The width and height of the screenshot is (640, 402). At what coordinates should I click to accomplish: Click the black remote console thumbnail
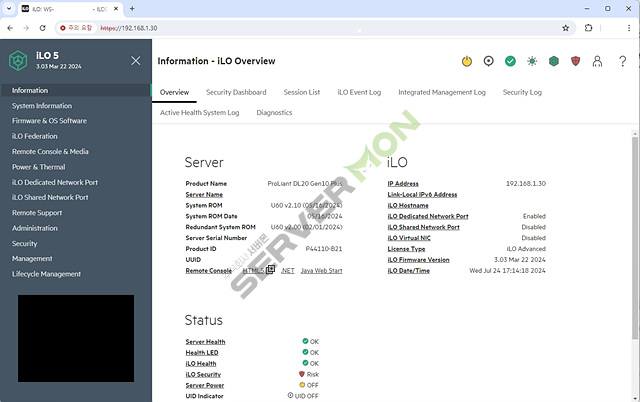click(x=76, y=338)
